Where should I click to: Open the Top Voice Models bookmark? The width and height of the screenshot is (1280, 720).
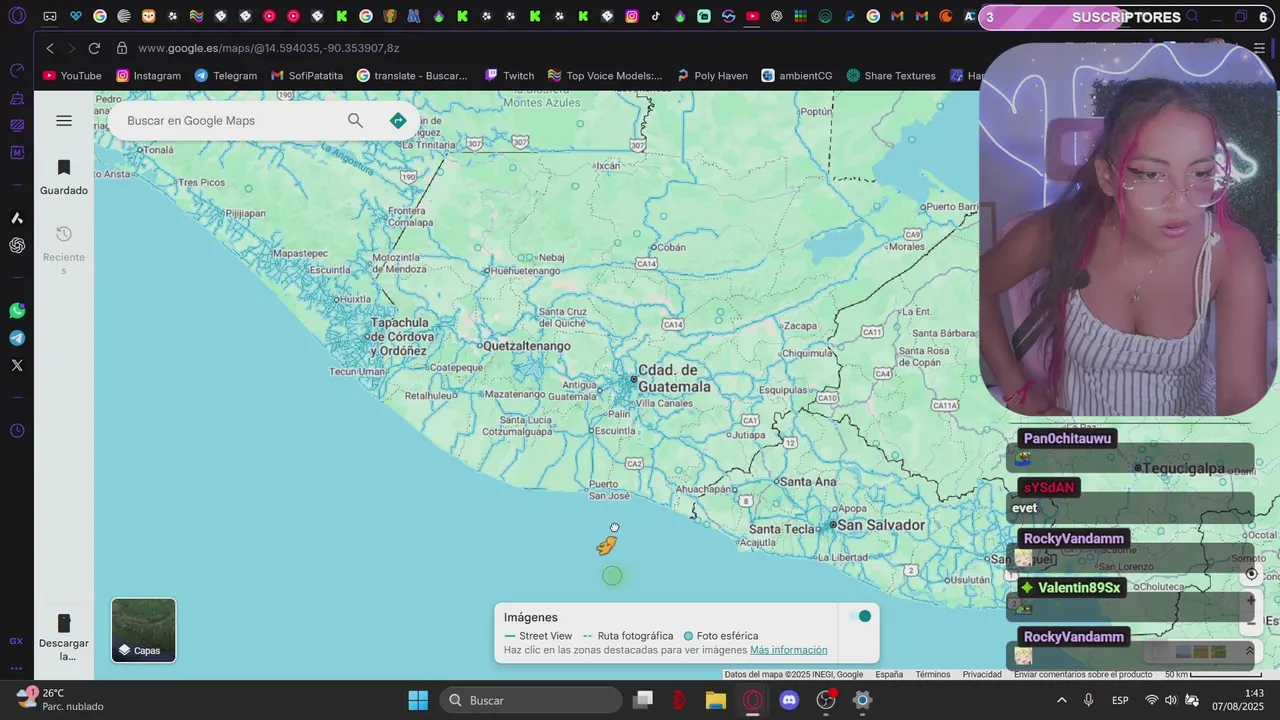(x=605, y=76)
